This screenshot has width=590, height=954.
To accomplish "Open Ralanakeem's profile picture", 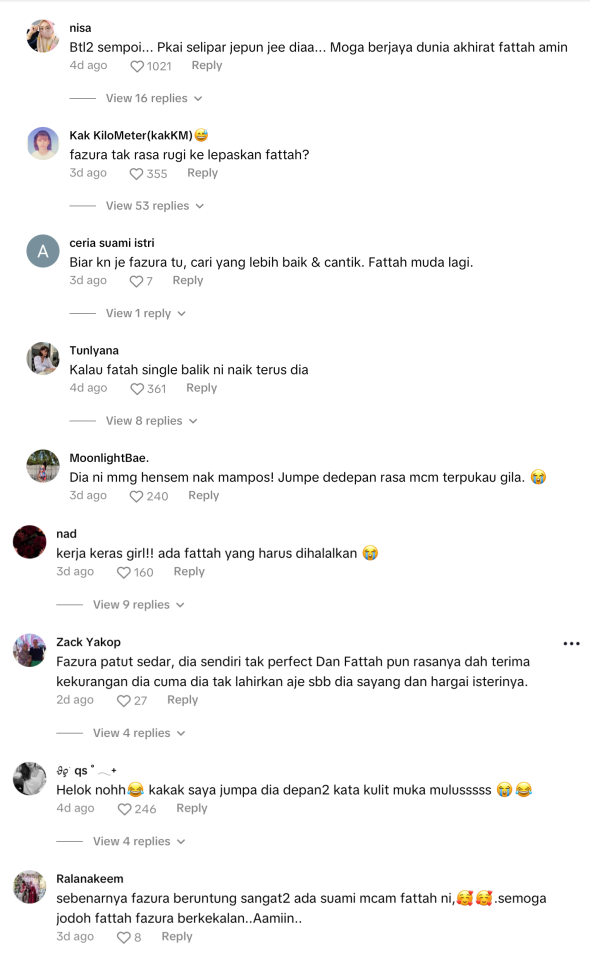I will [x=30, y=886].
